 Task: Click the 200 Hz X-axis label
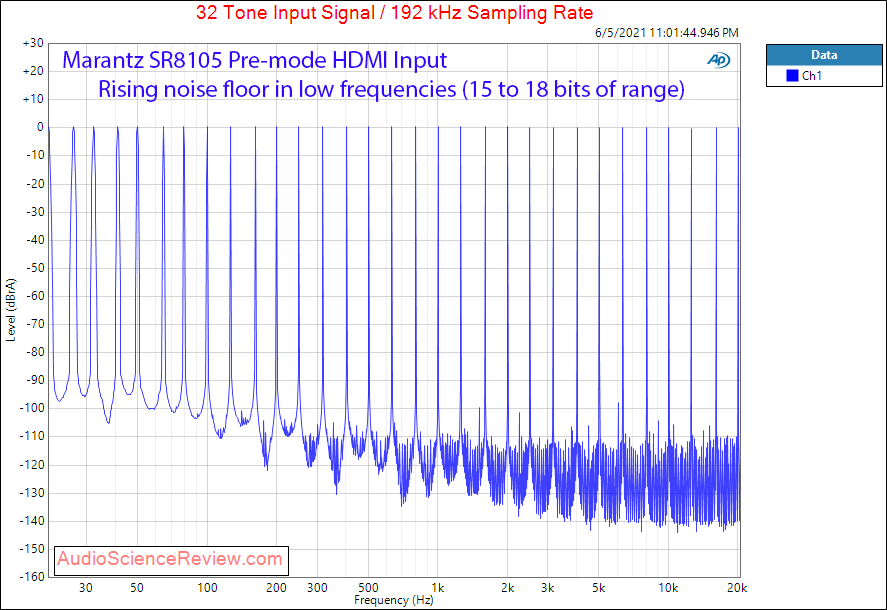tap(276, 588)
